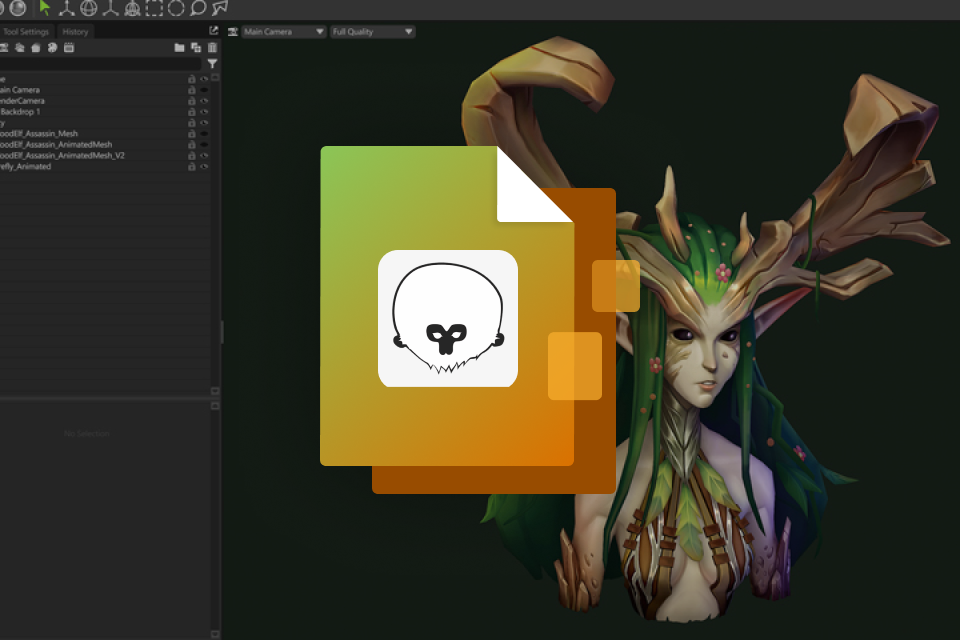The image size is (960, 640).
Task: Toggle lock on the RenderCamera row
Action: tap(192, 101)
